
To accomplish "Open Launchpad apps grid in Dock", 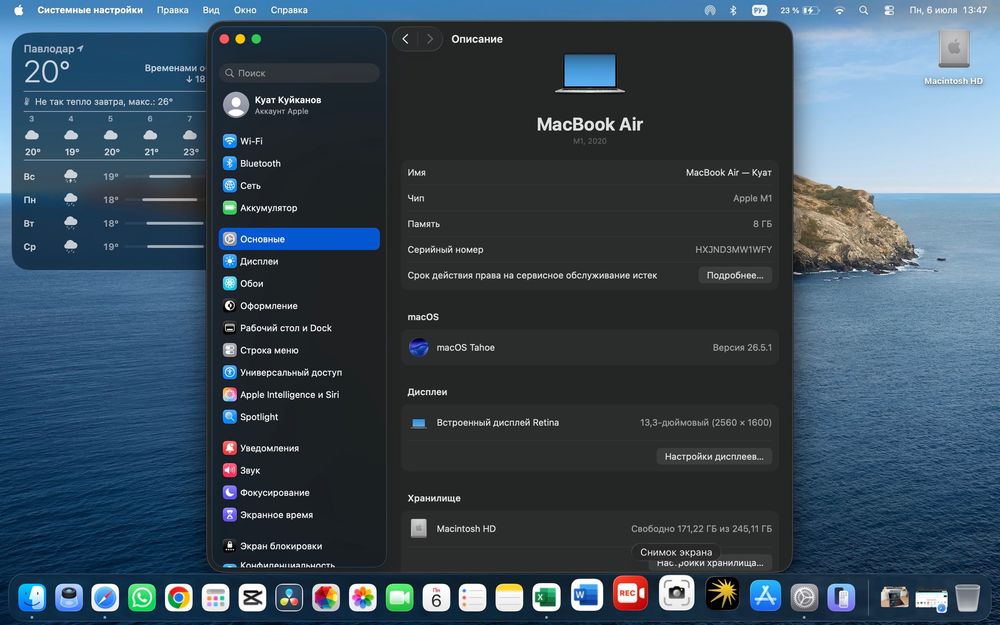I will click(216, 598).
